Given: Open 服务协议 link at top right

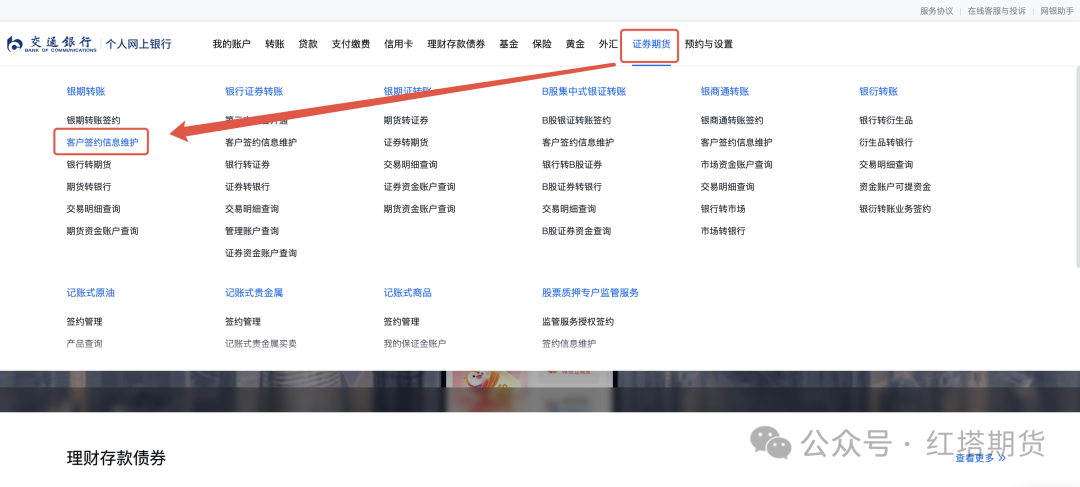Looking at the screenshot, I should (937, 11).
